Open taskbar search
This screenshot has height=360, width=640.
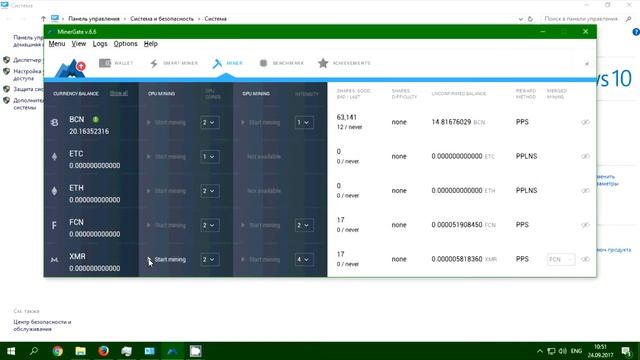[x=34, y=351]
